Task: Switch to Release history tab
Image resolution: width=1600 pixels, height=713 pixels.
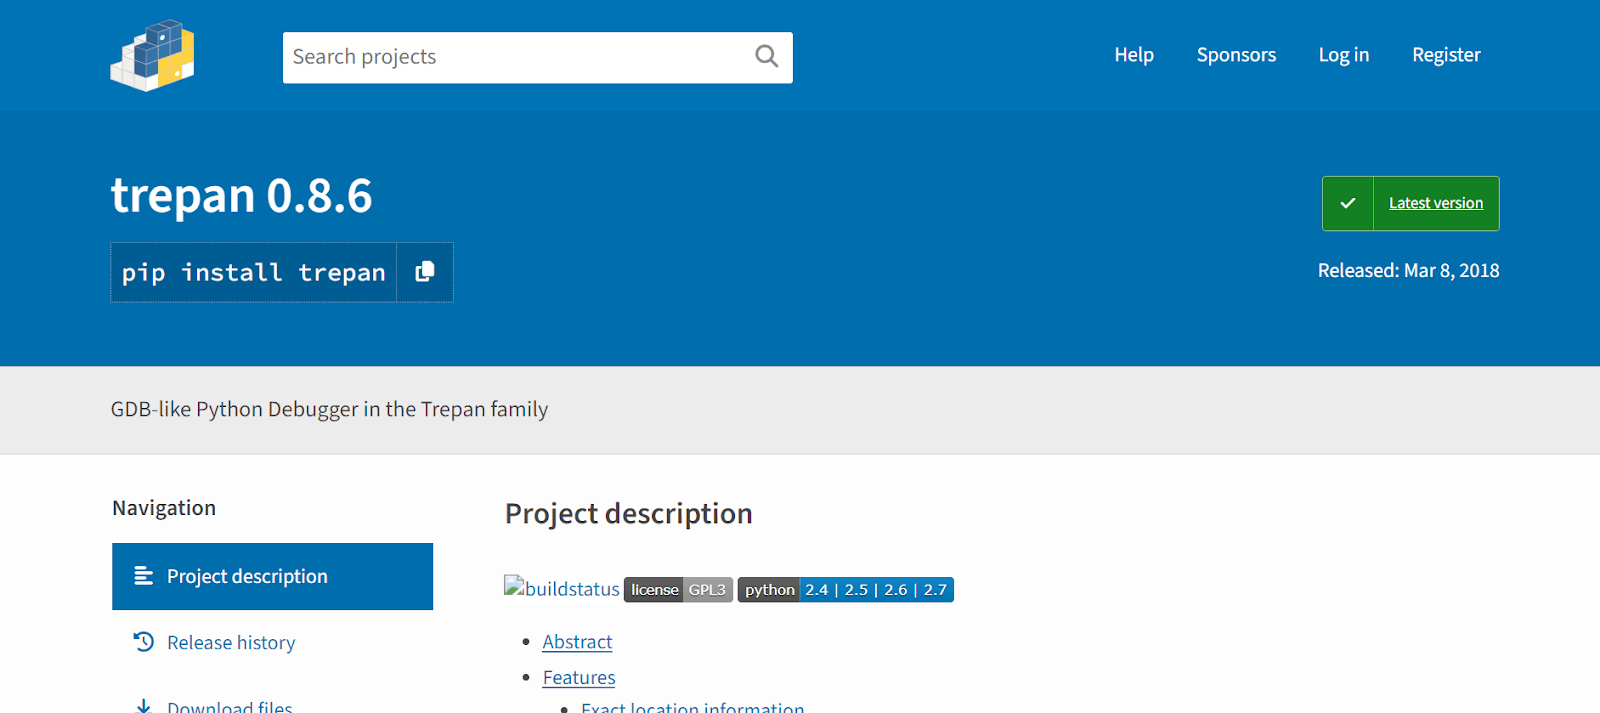Action: pyautogui.click(x=272, y=642)
